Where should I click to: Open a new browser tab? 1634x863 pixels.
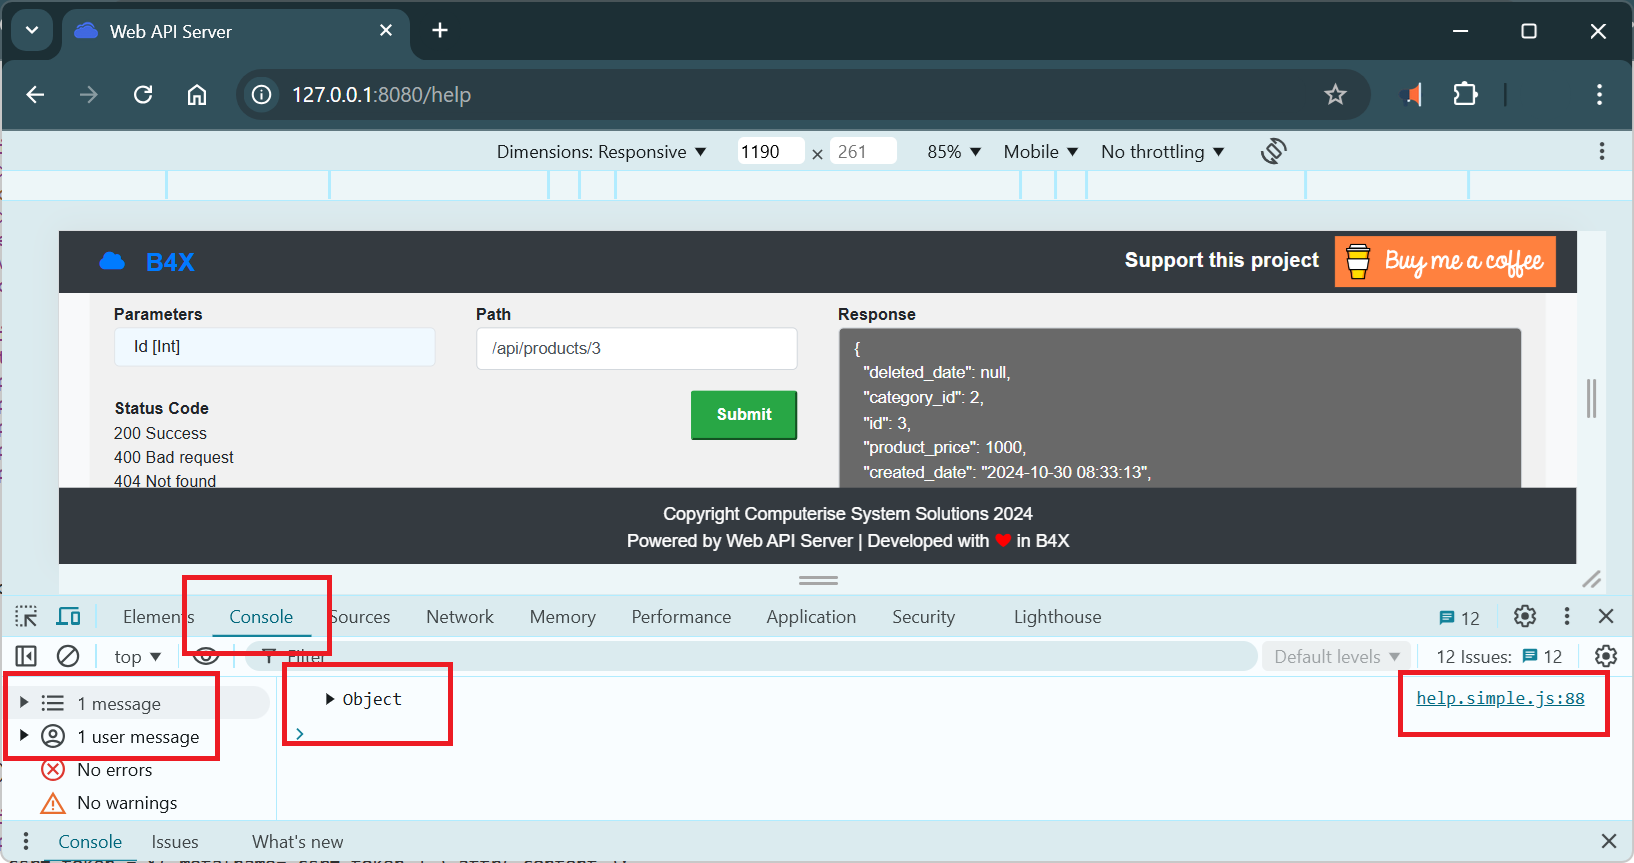[x=440, y=31]
